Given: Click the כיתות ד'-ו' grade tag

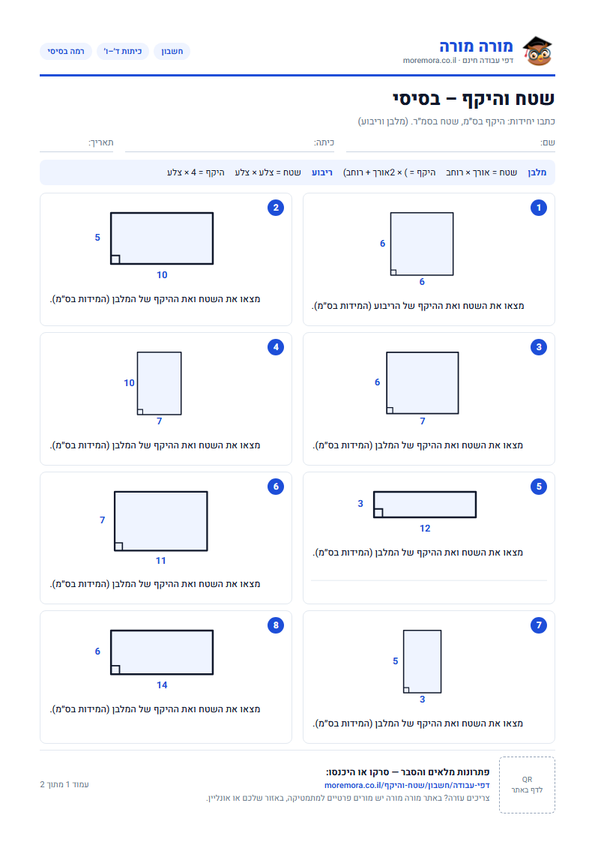Looking at the screenshot, I should click(122, 51).
